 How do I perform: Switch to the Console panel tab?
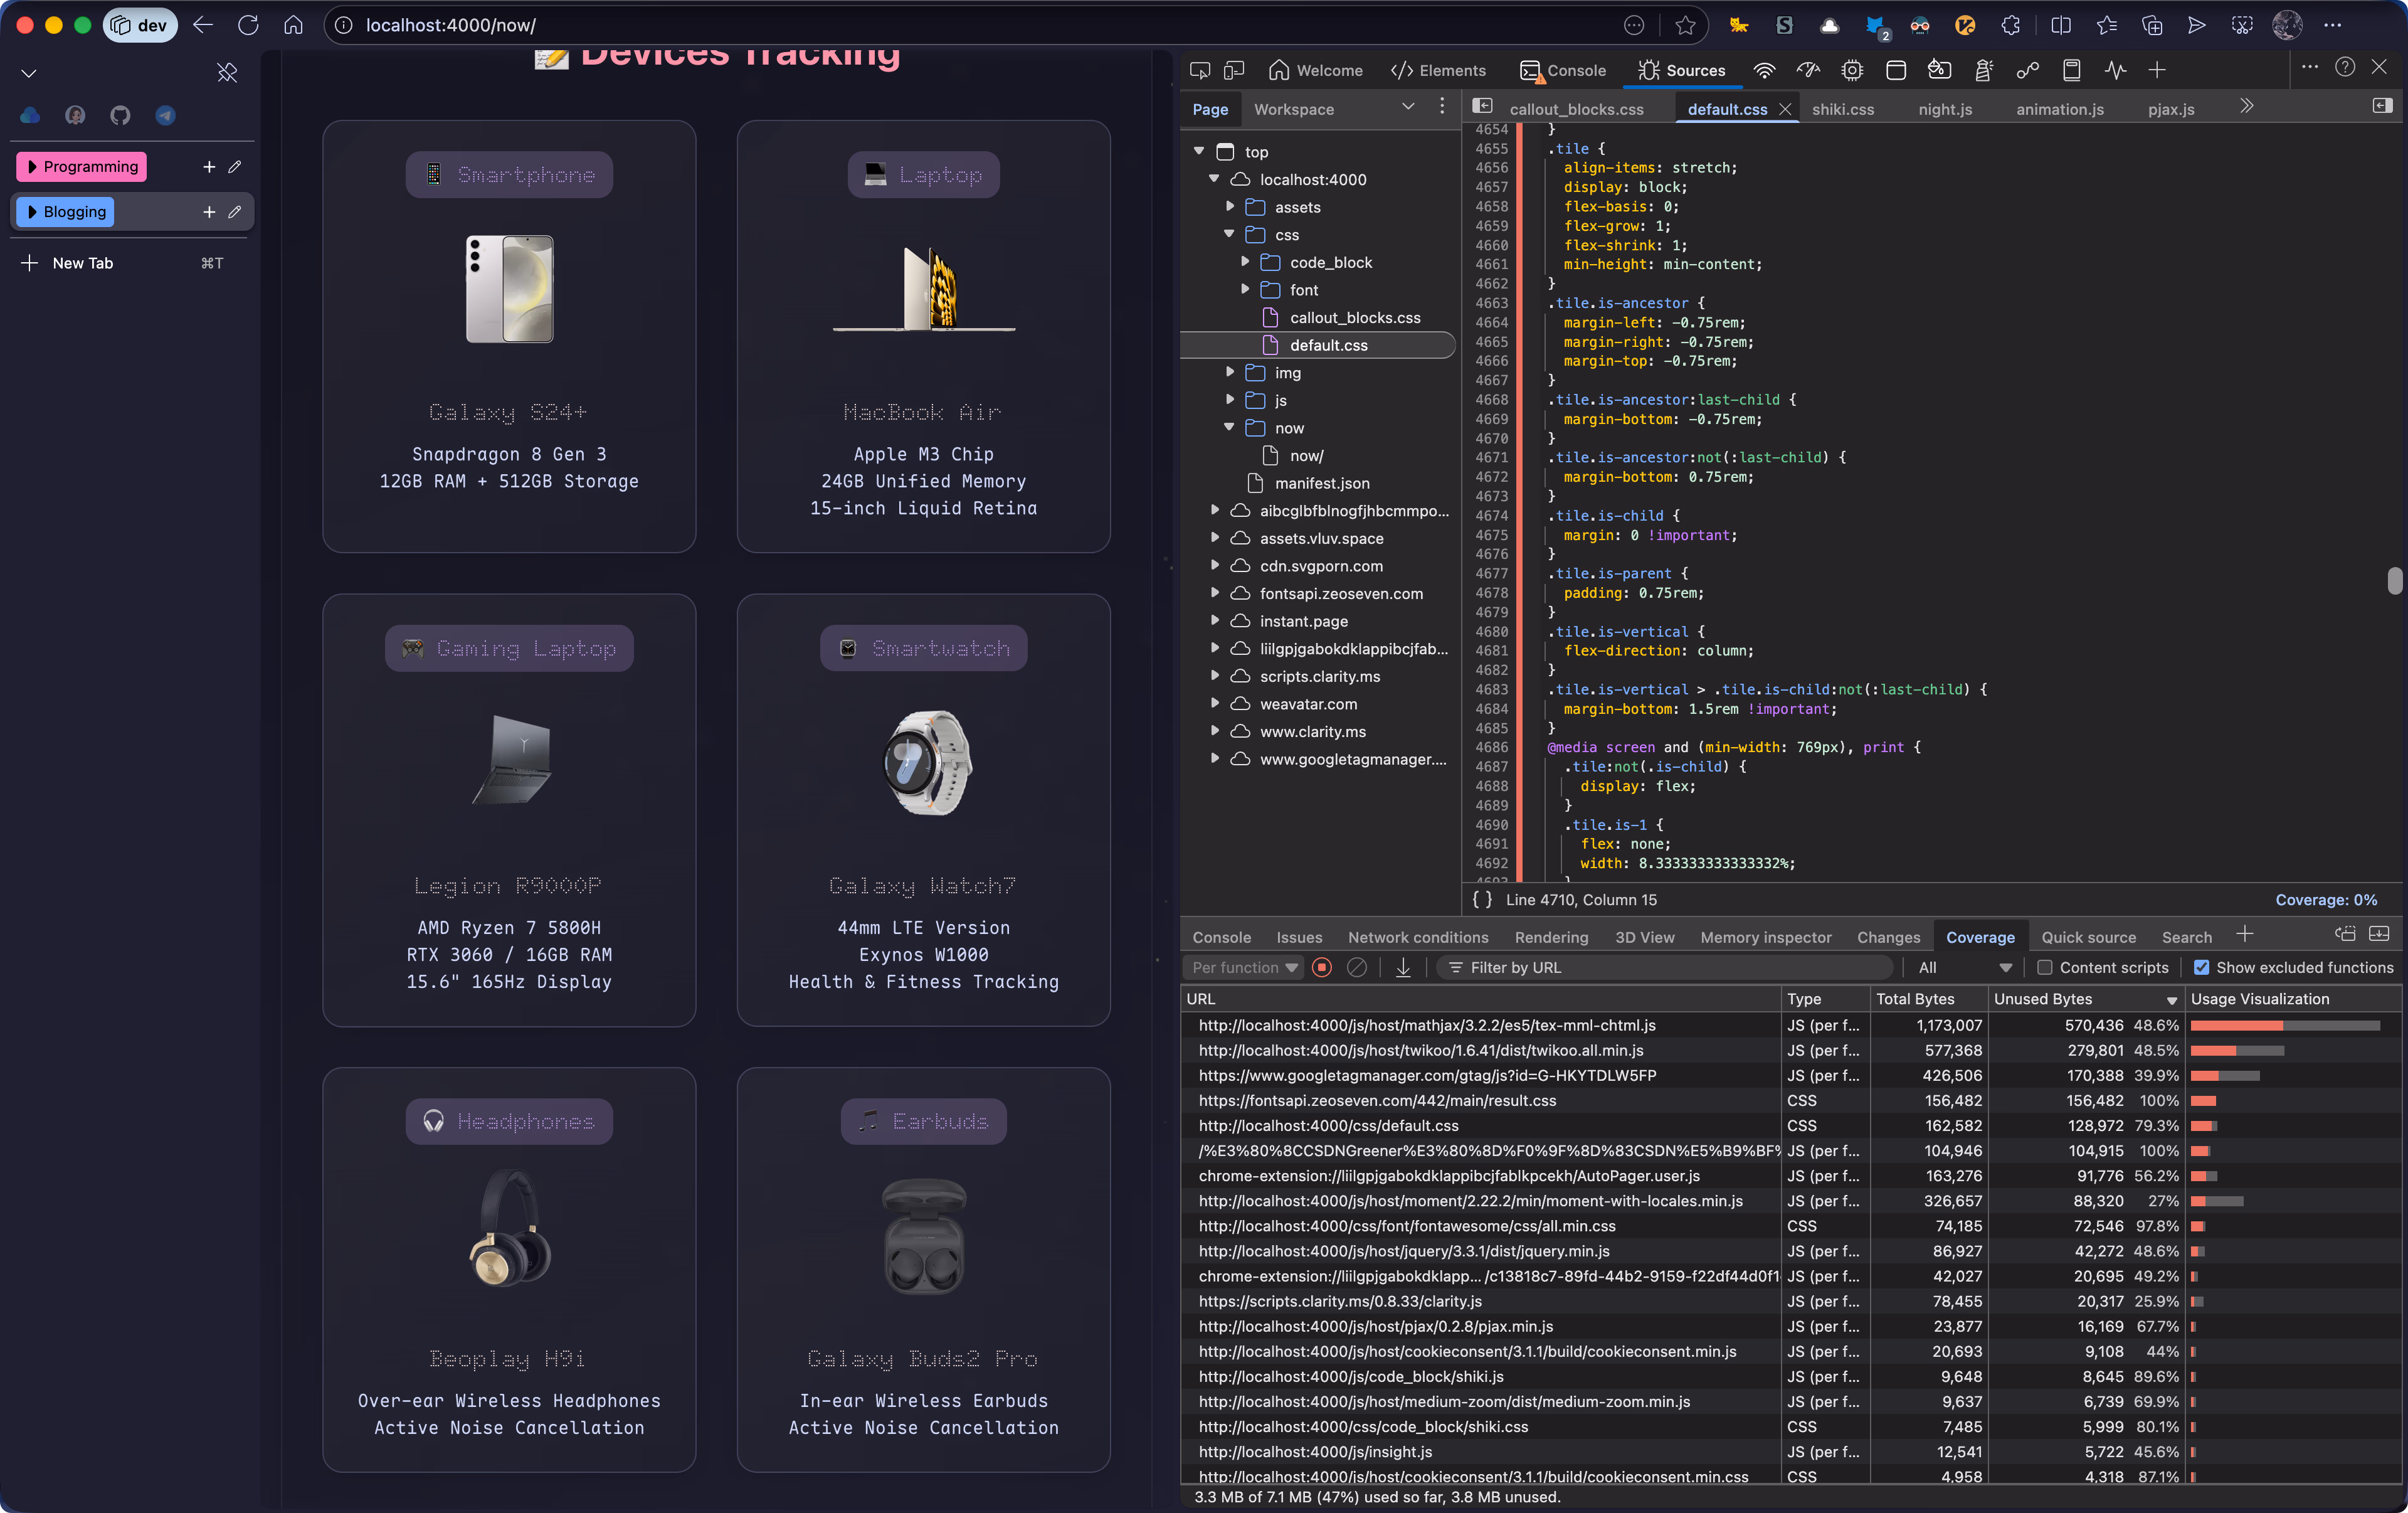click(x=1563, y=70)
